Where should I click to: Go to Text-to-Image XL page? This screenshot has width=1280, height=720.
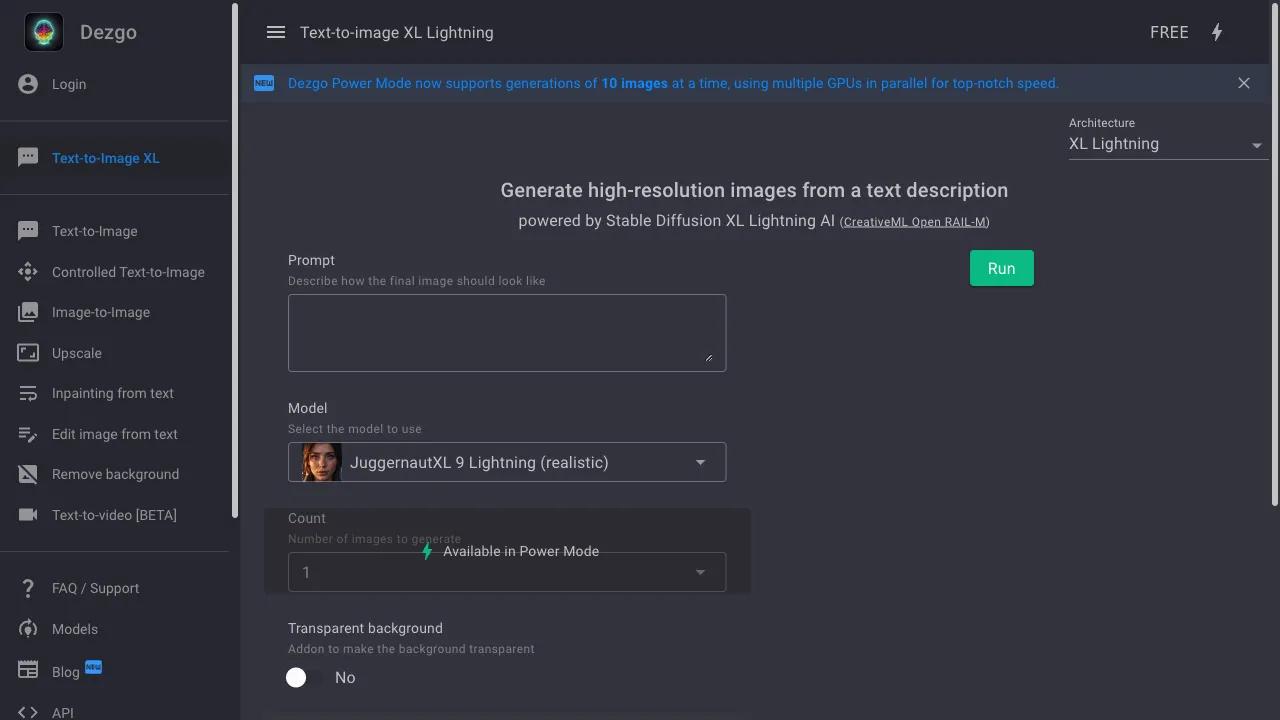tap(106, 158)
